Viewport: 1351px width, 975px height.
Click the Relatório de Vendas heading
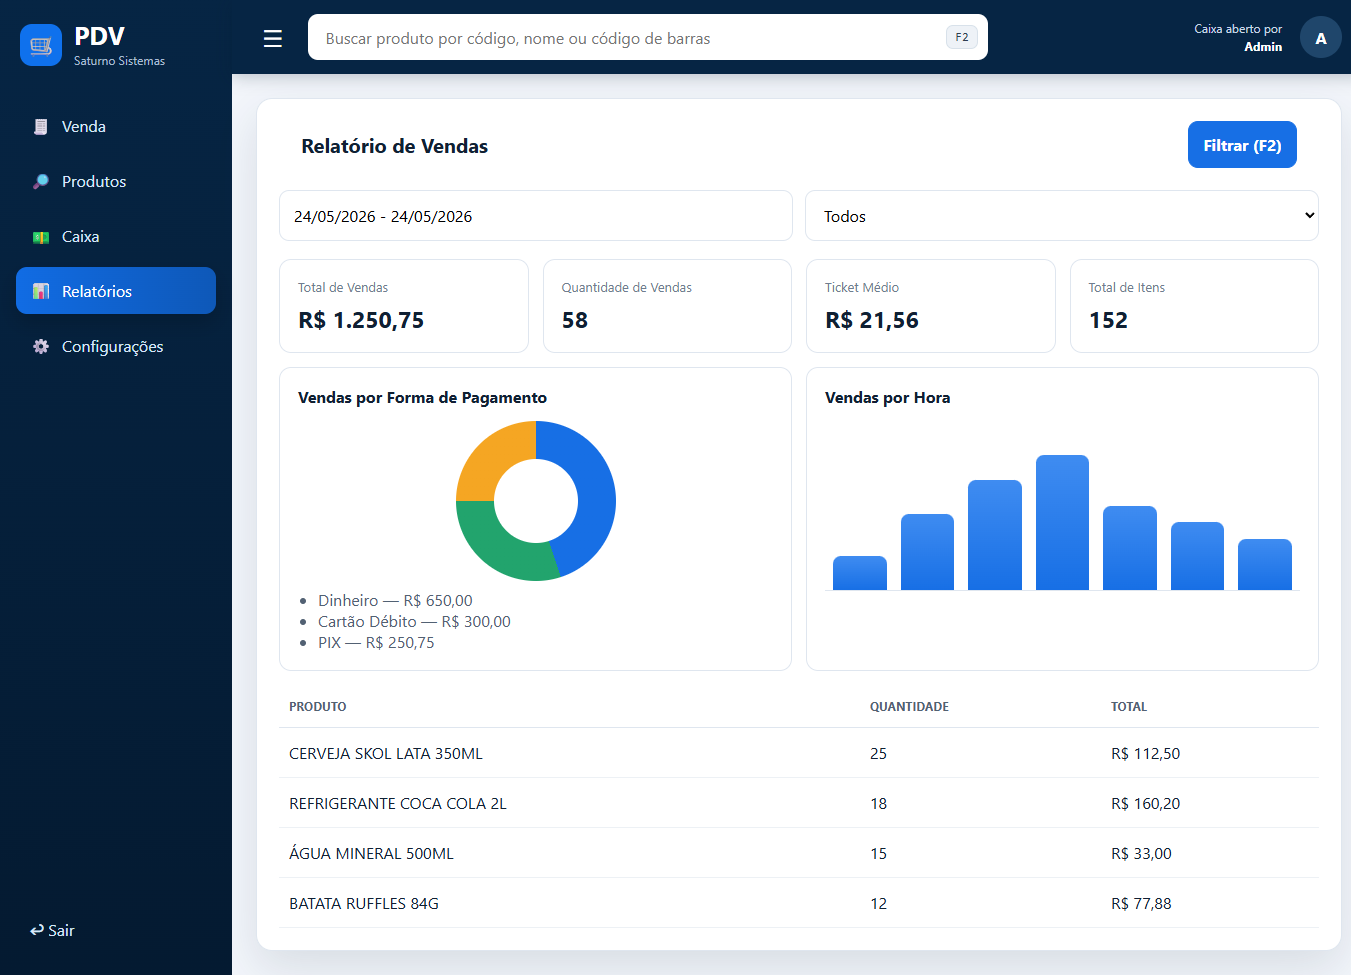(x=394, y=146)
